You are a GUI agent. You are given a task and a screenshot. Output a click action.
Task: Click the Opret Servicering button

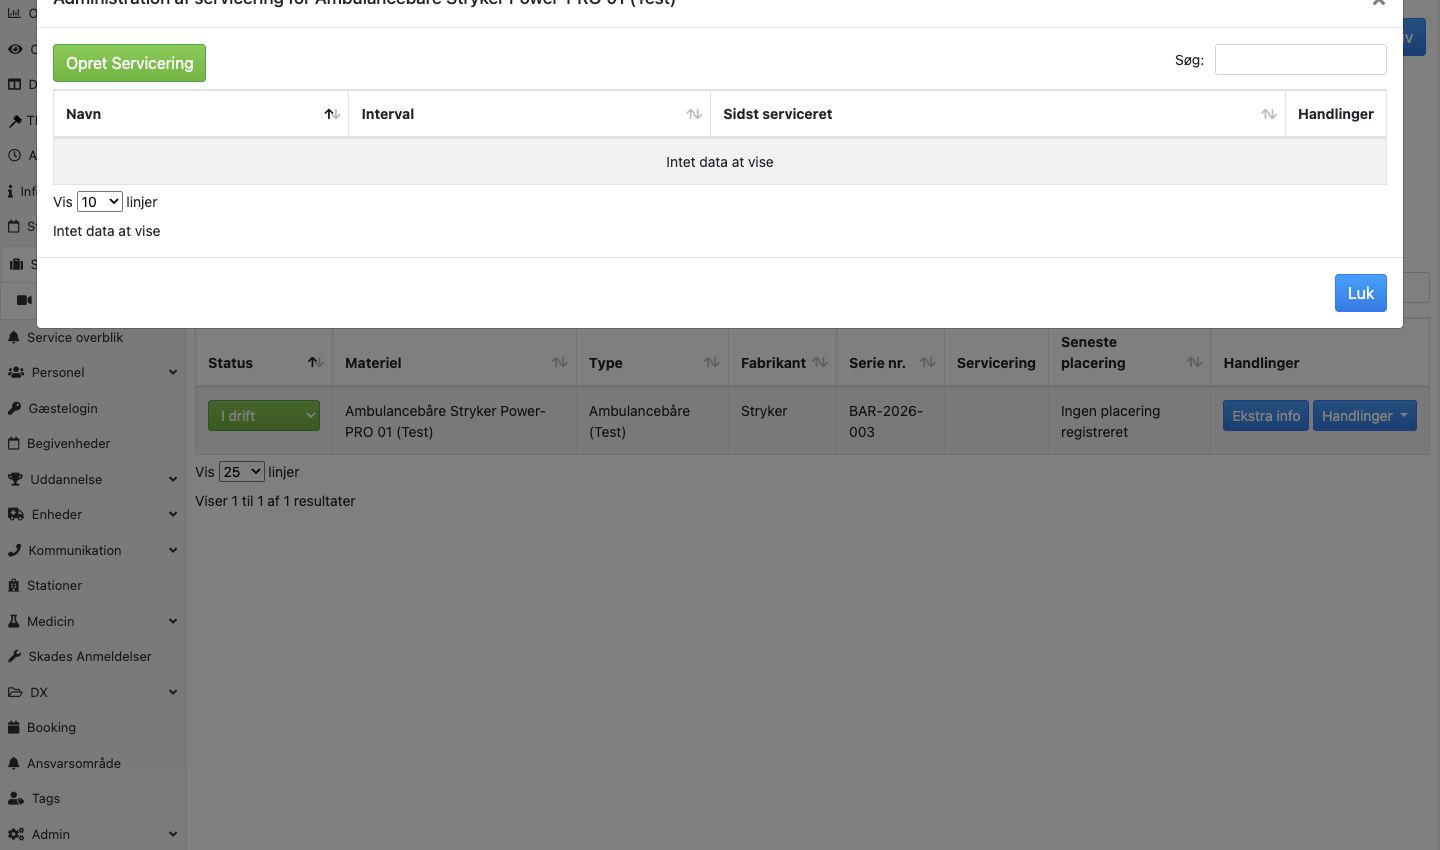tap(129, 63)
